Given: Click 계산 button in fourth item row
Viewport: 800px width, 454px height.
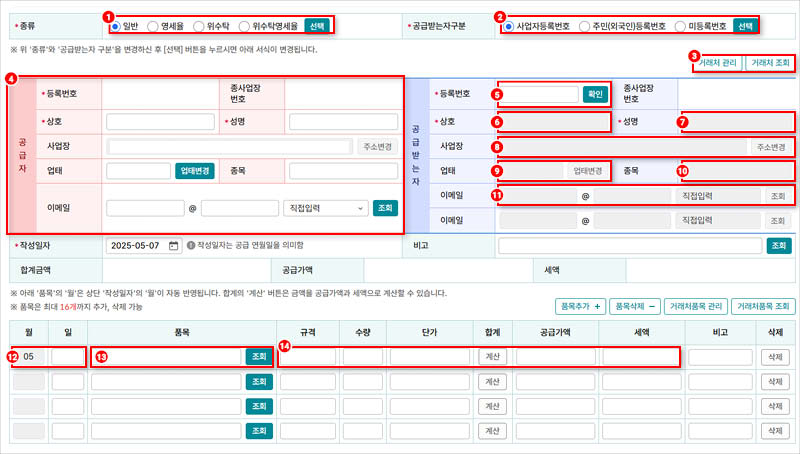Looking at the screenshot, I should 492,431.
